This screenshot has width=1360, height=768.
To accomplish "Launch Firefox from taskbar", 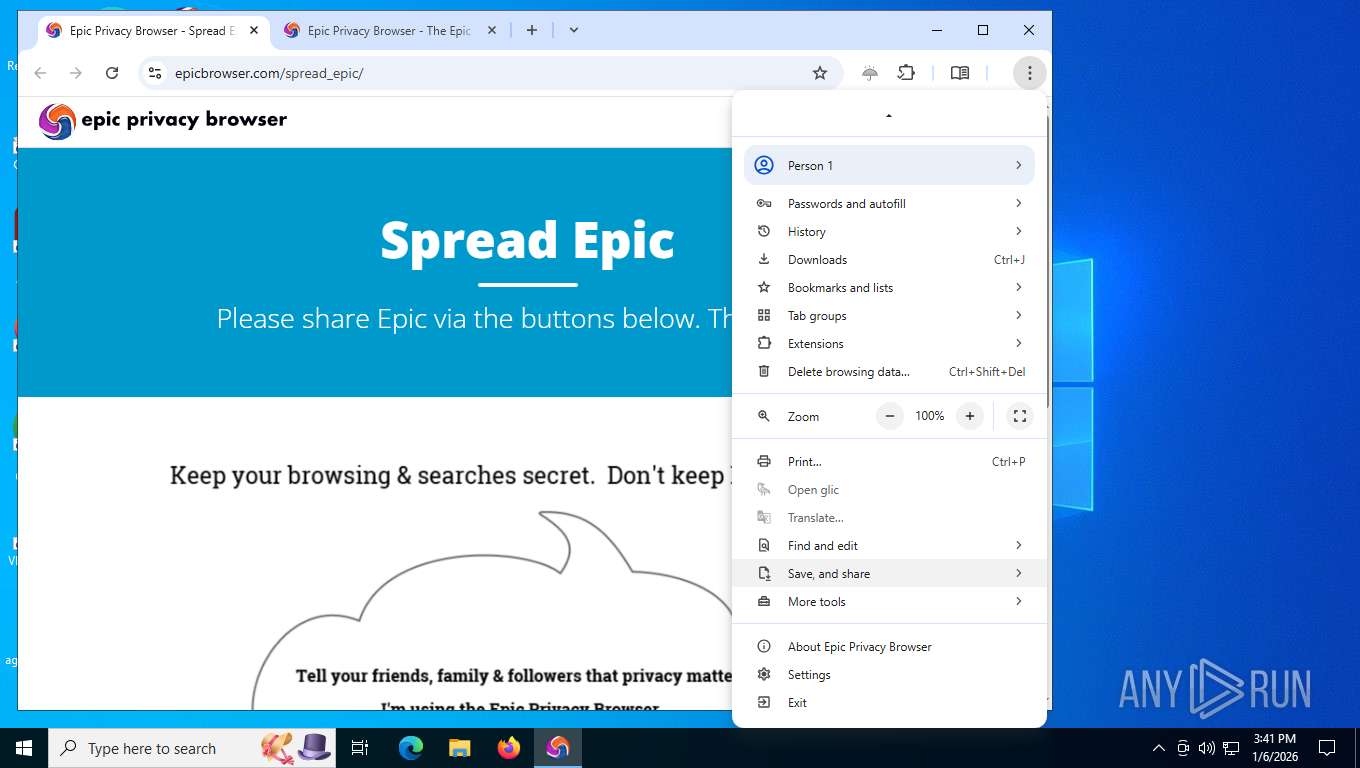I will pyautogui.click(x=509, y=748).
